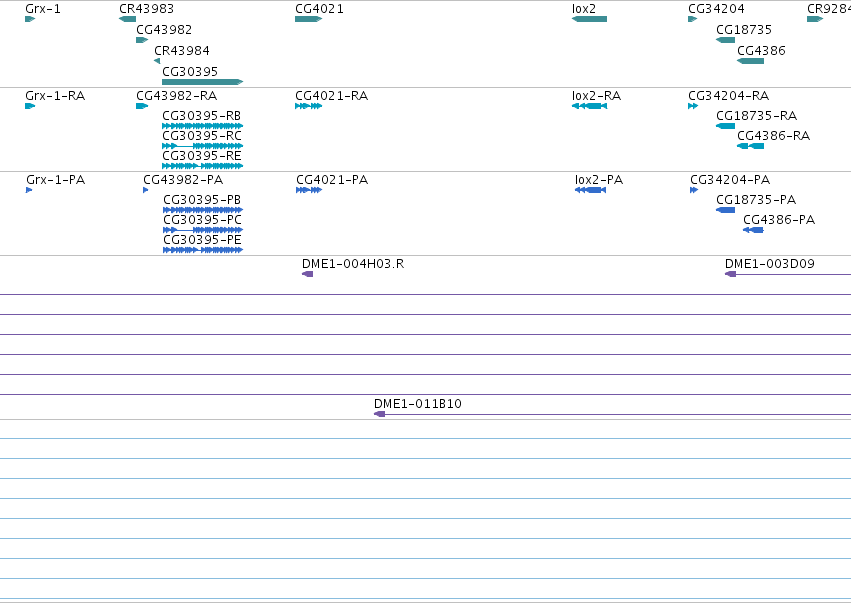Select the CG43982-PA protein arrow
Screen dimensions: 851x603
[x=146, y=190]
